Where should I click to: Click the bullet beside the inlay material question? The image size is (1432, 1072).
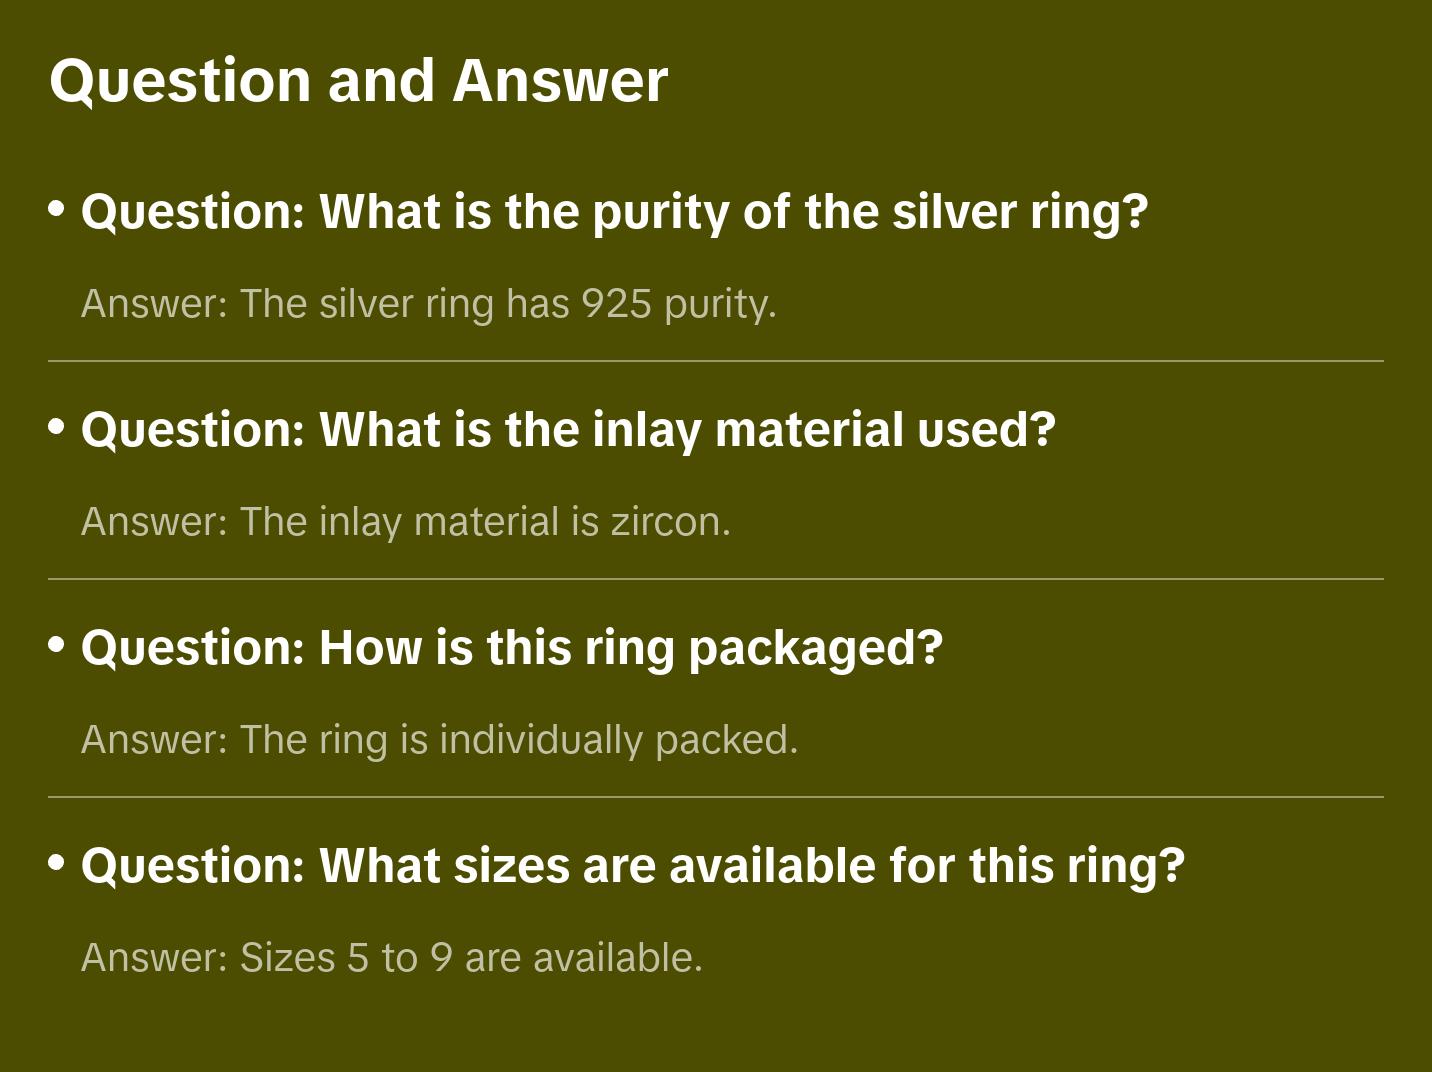tap(57, 427)
